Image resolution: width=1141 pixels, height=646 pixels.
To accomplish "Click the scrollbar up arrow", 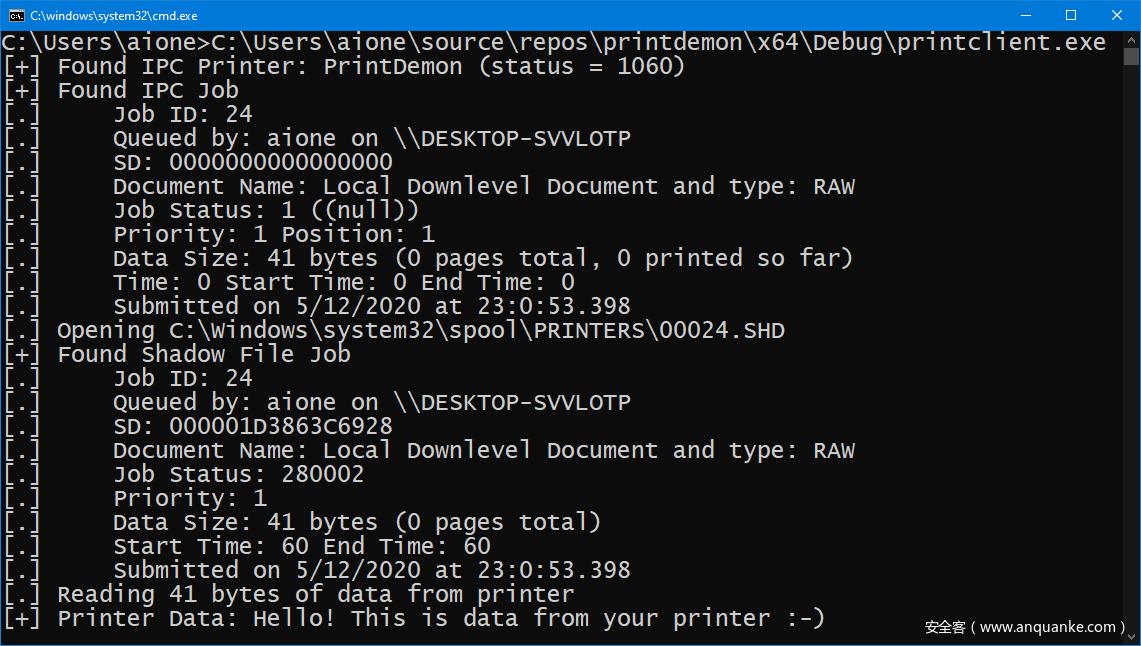I will point(1131,41).
